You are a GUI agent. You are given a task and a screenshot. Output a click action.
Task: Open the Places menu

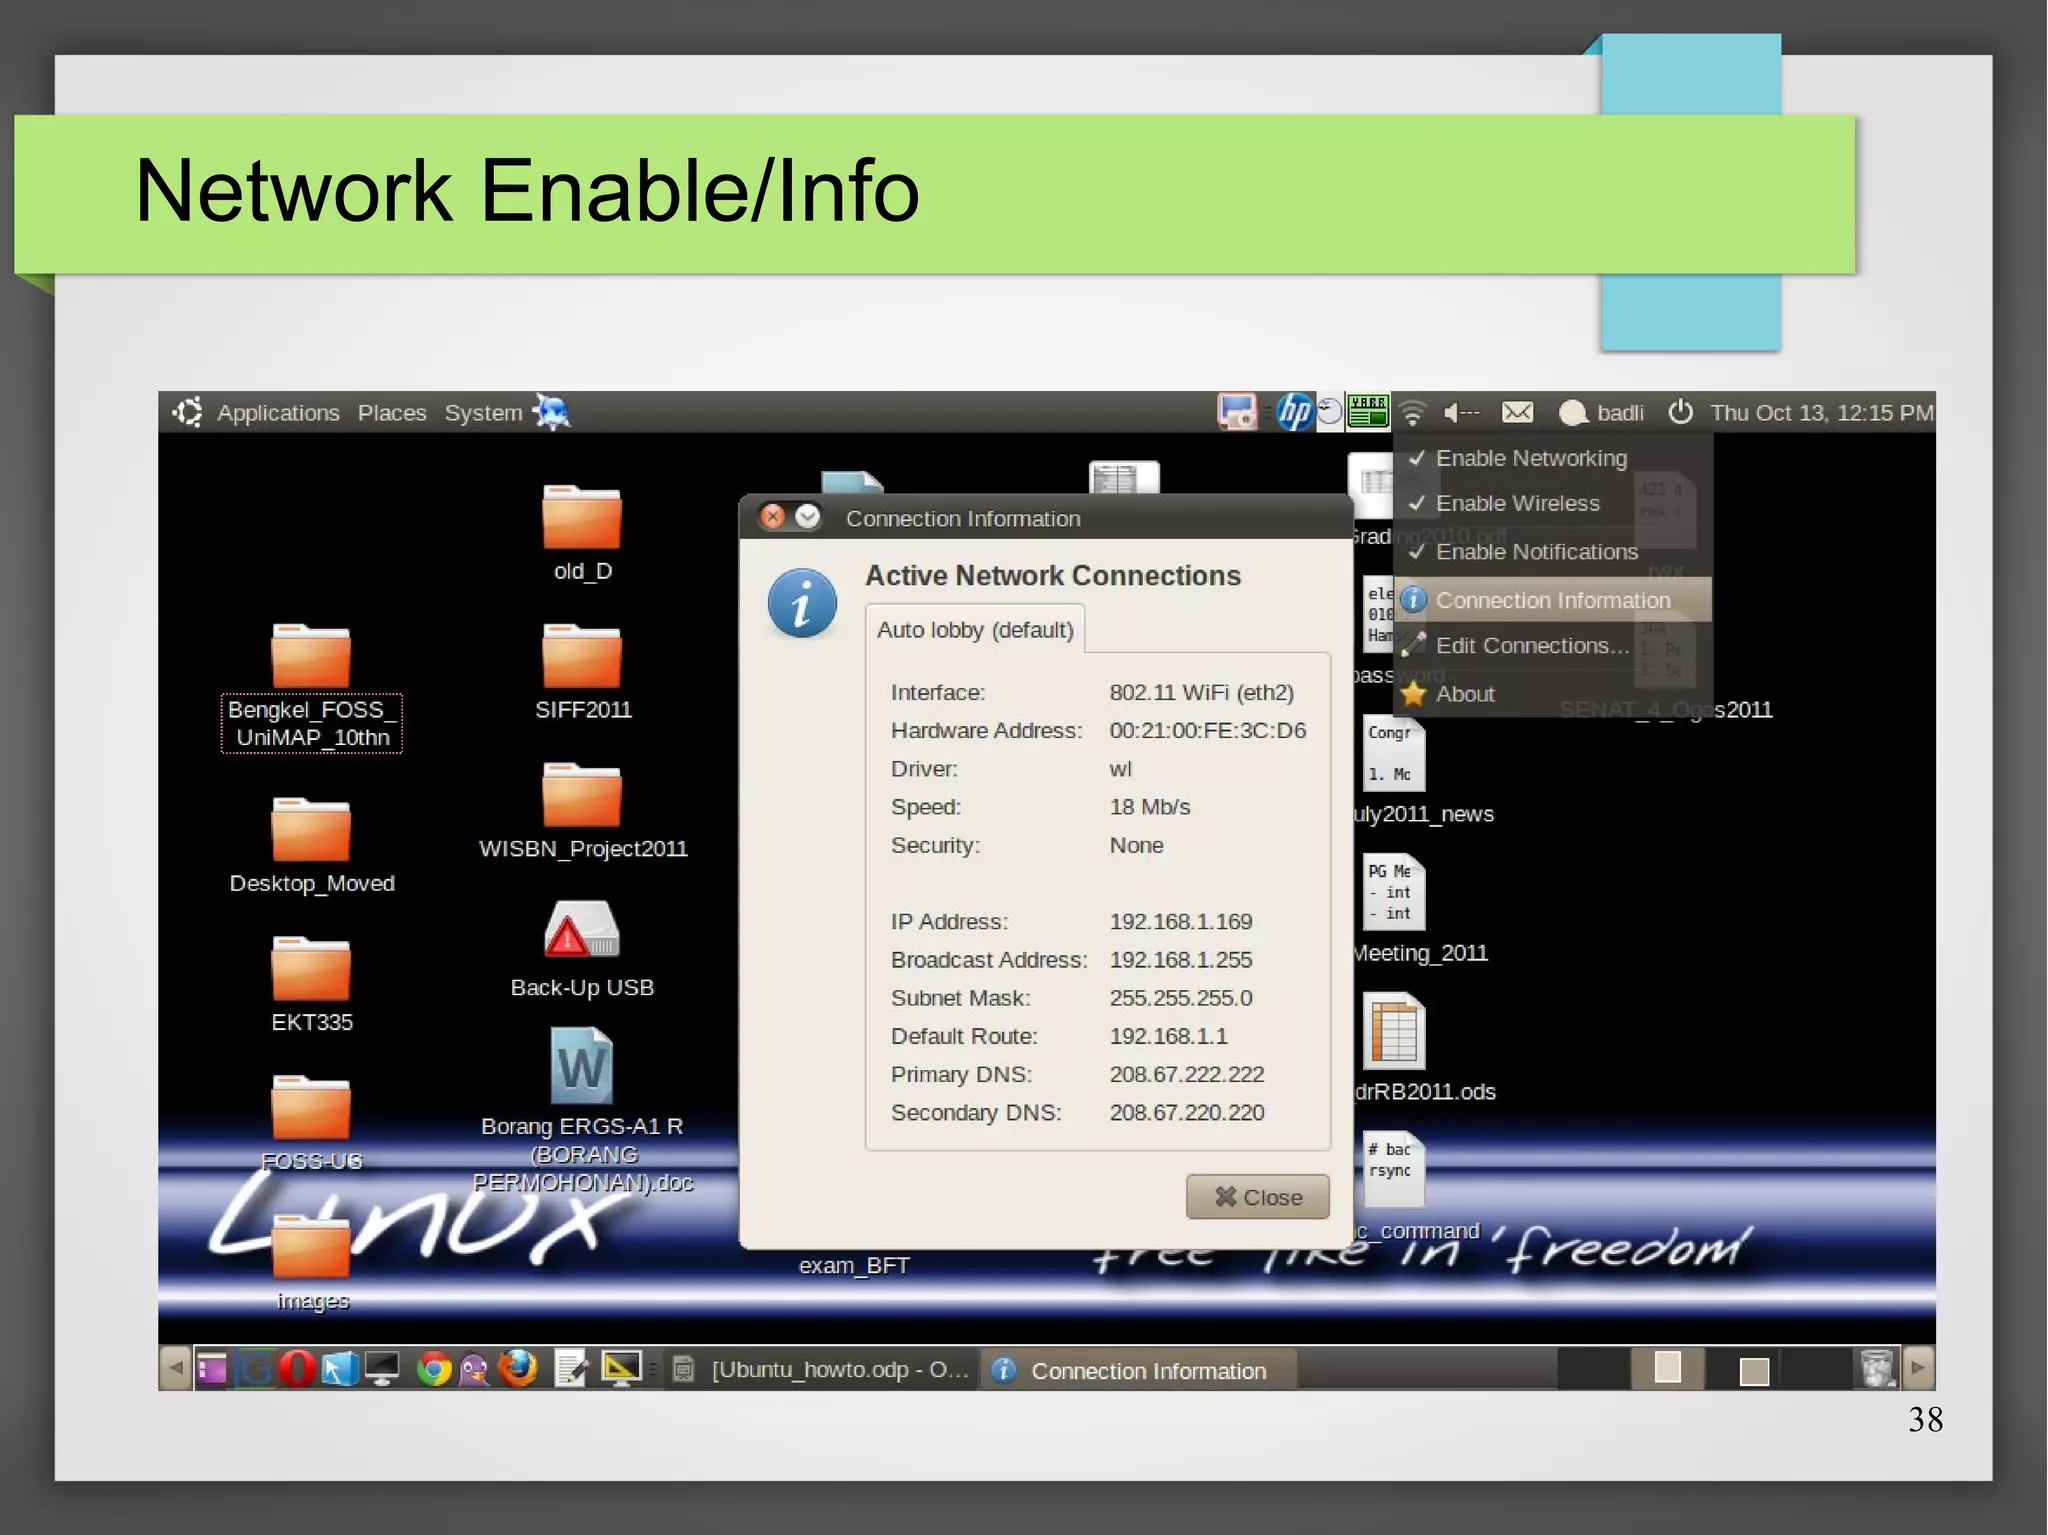coord(392,413)
